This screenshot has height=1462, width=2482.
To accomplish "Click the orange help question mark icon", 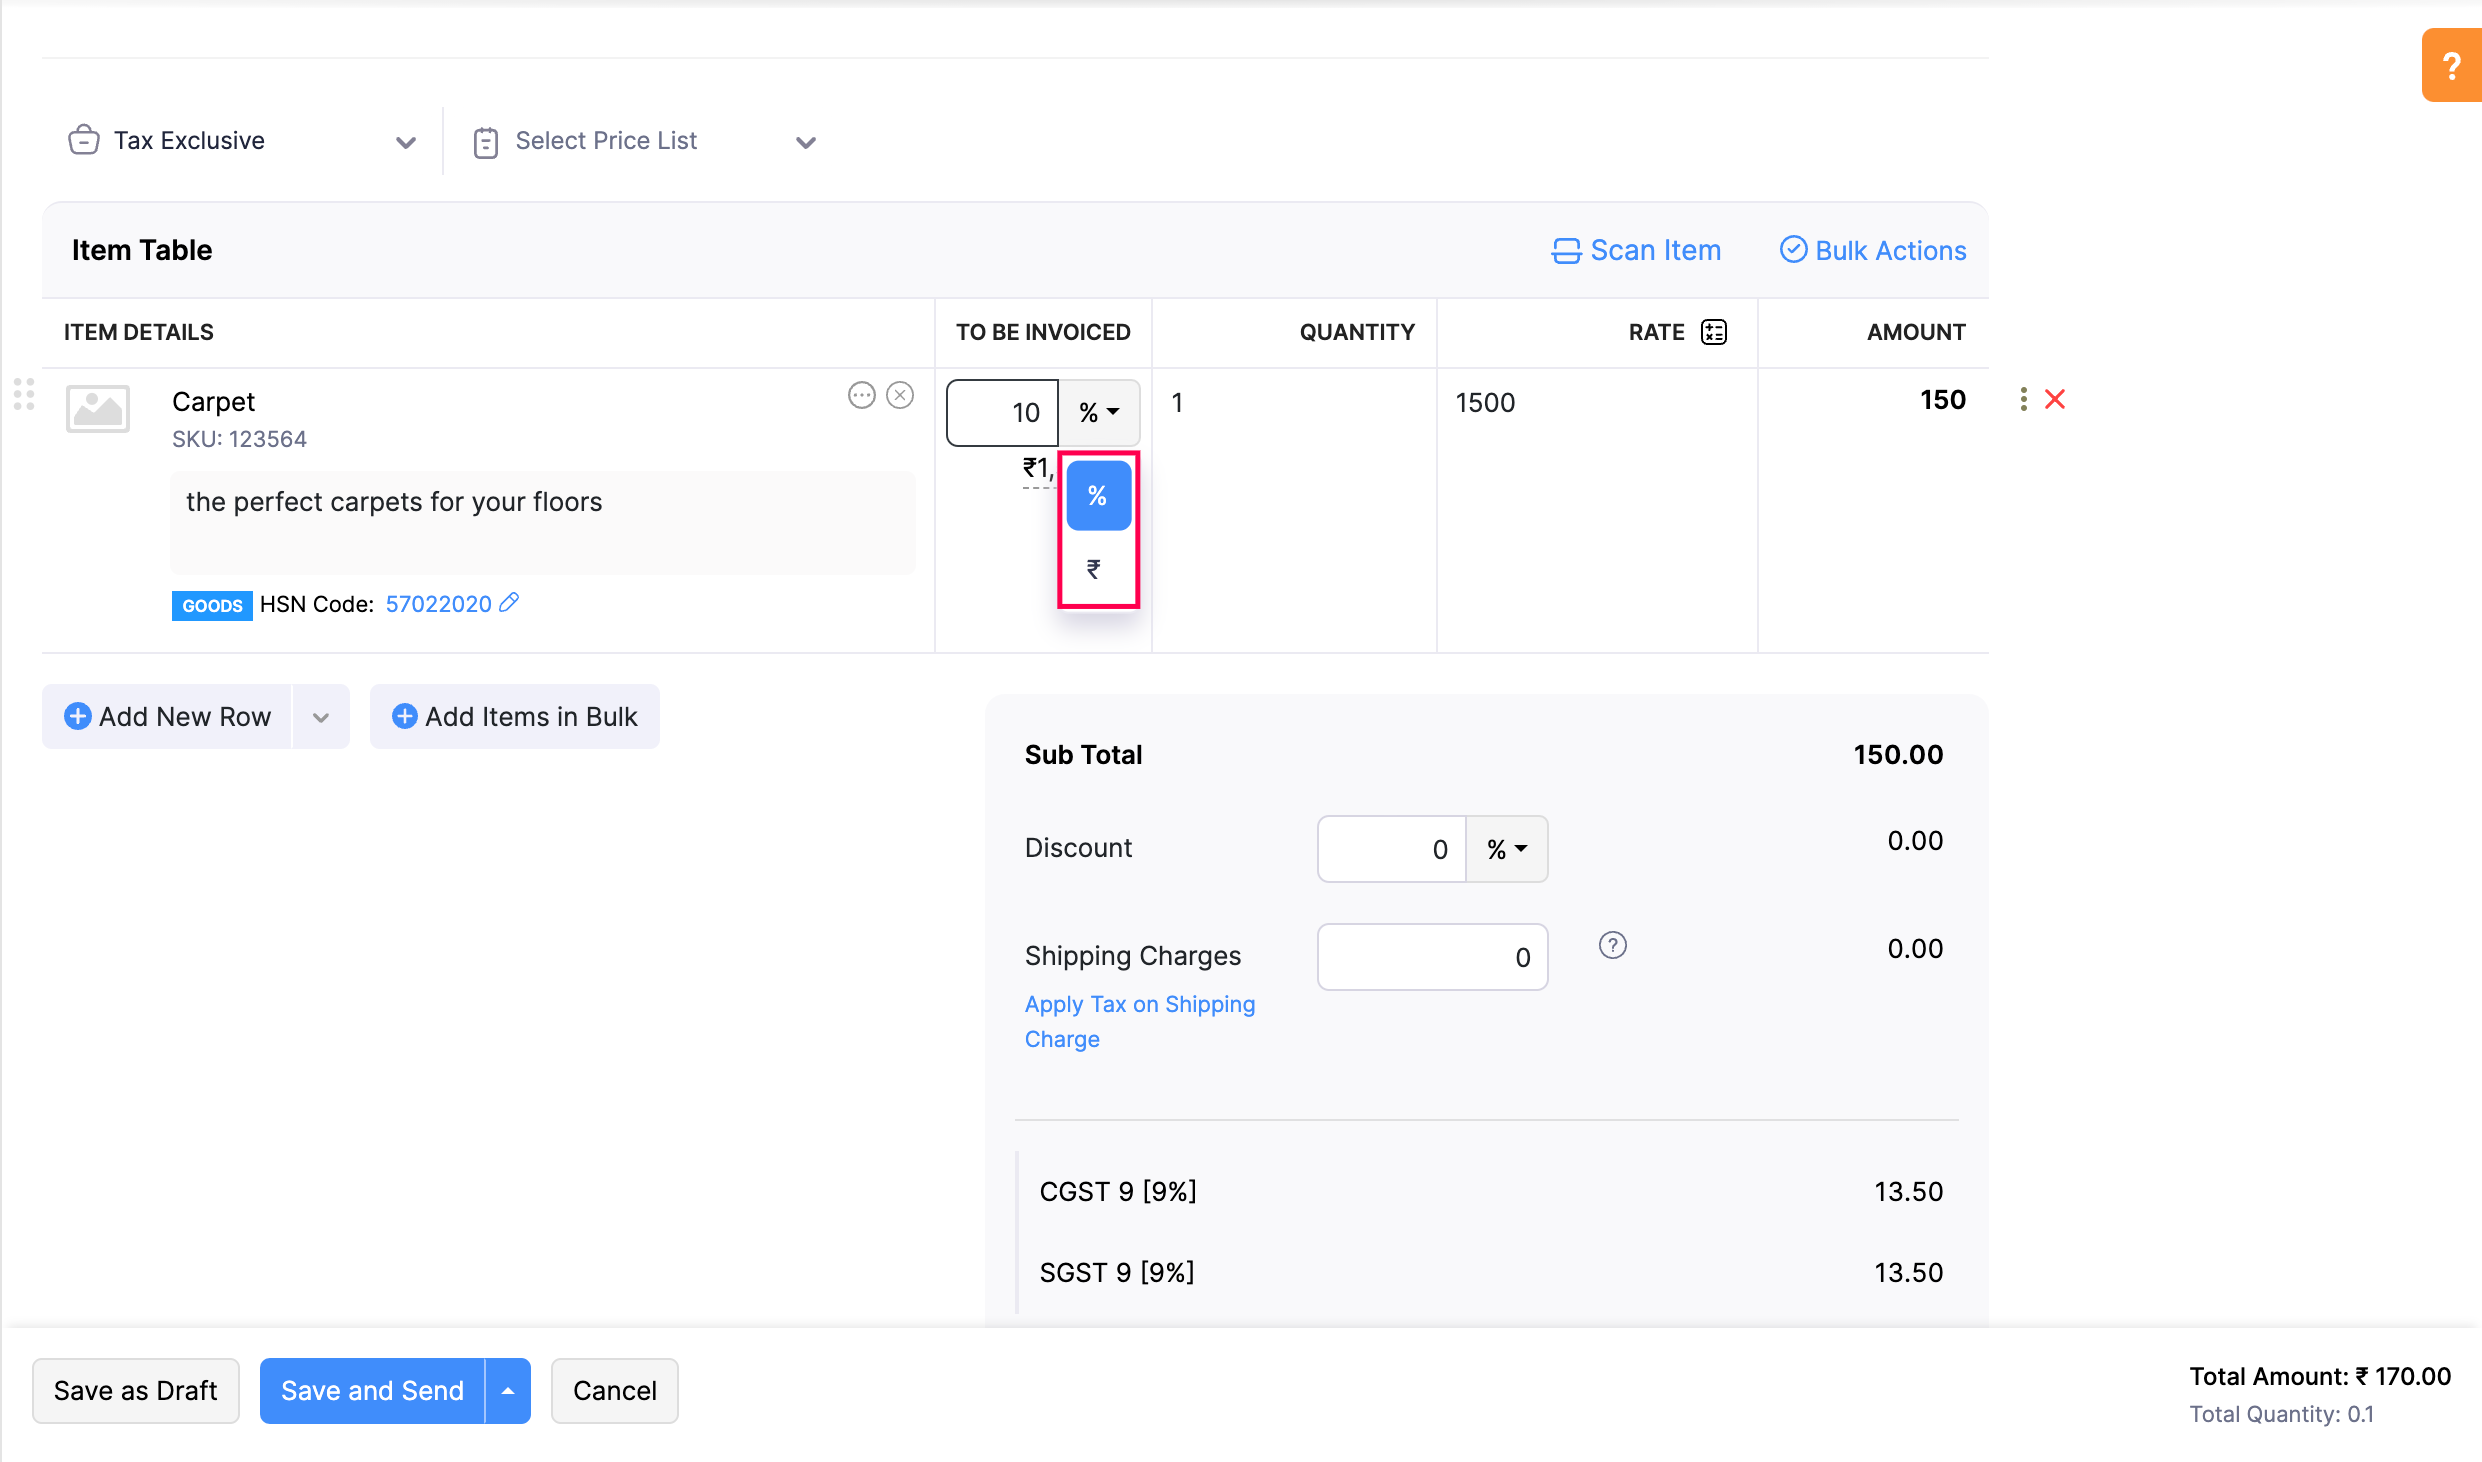I will pos(2450,66).
